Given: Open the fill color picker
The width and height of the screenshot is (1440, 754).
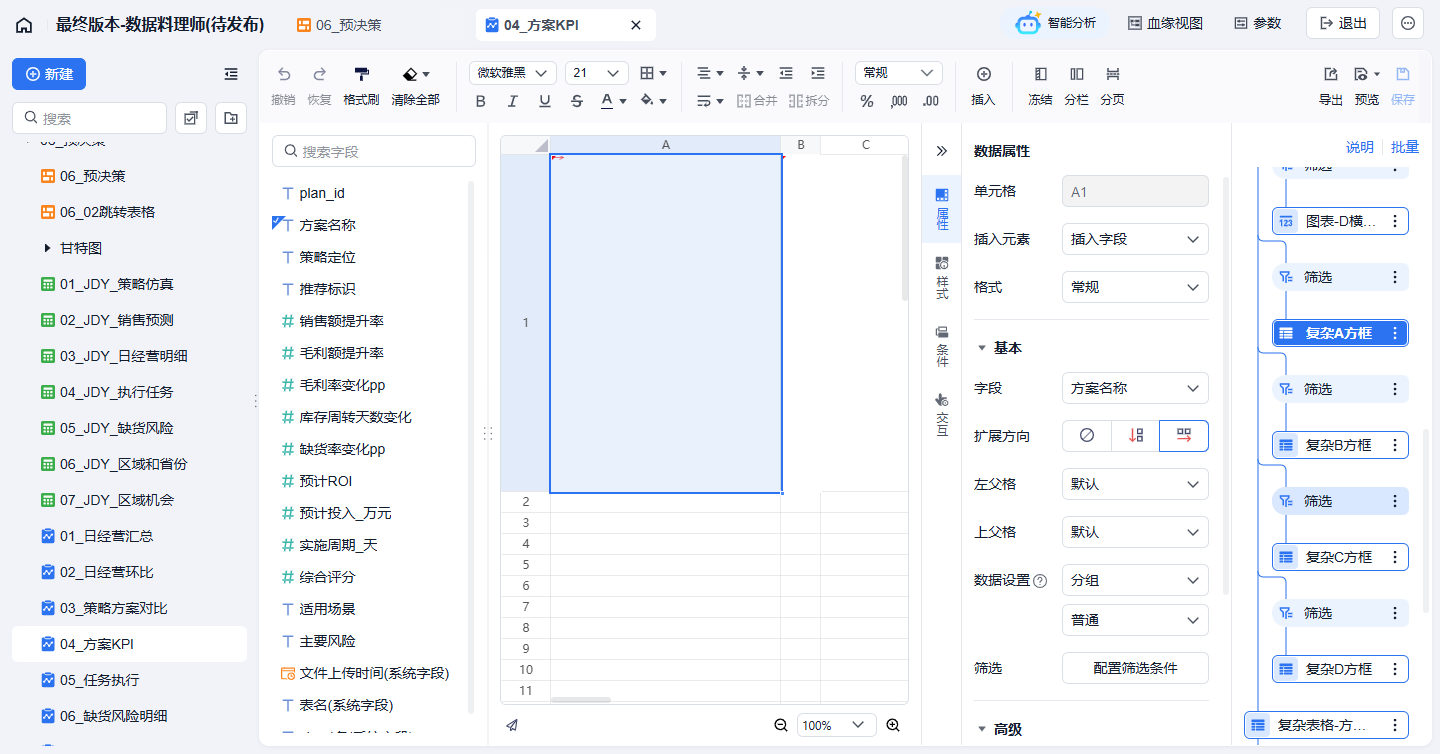Looking at the screenshot, I should [x=653, y=101].
